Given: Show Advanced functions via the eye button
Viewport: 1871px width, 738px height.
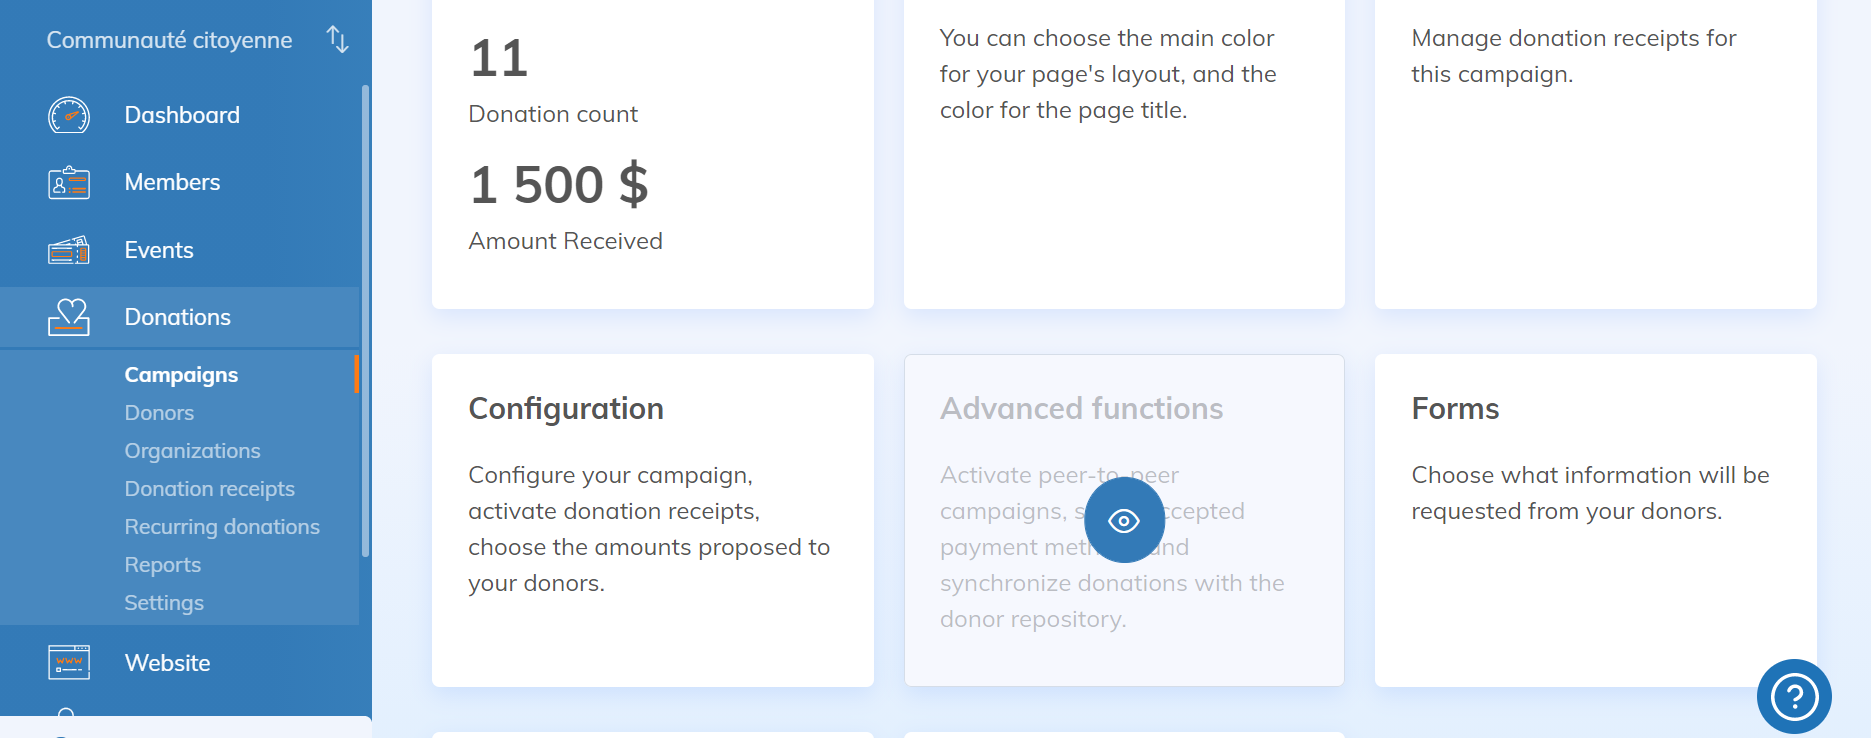Looking at the screenshot, I should [x=1124, y=520].
